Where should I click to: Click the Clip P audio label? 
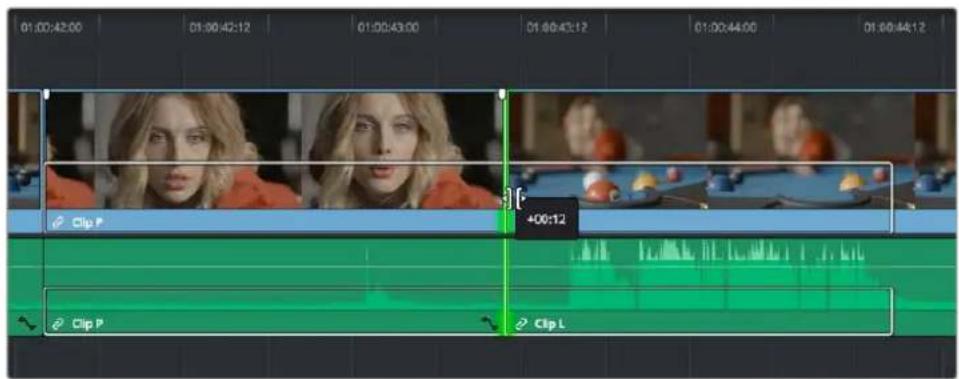coord(87,323)
